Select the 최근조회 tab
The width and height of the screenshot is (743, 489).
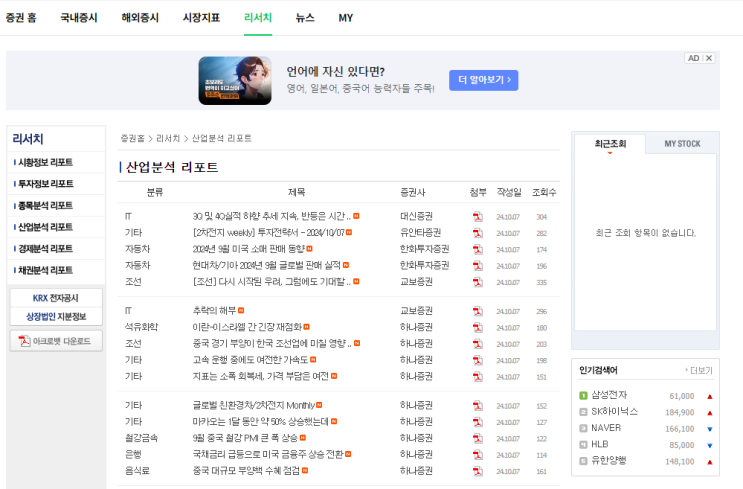(610, 144)
